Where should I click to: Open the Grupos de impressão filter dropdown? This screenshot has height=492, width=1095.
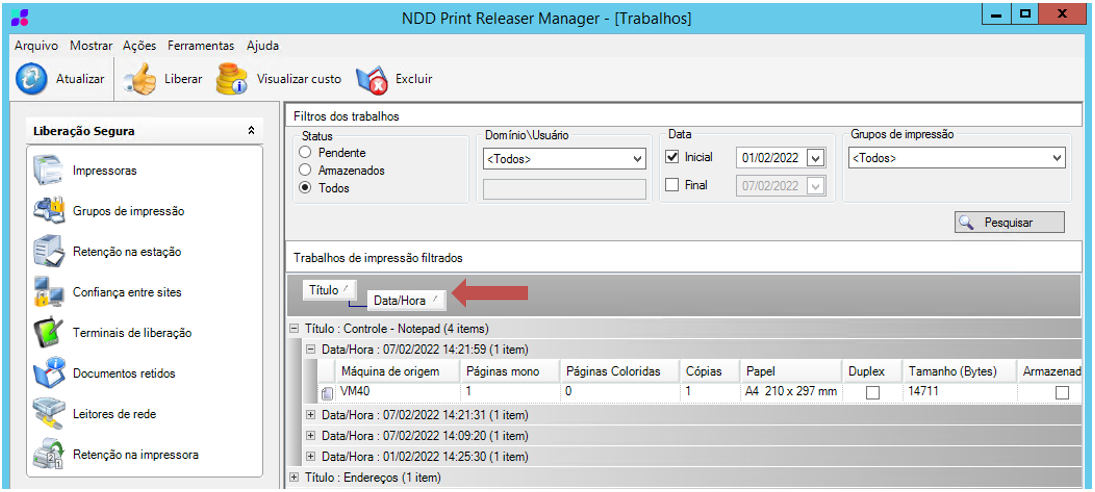click(1057, 159)
